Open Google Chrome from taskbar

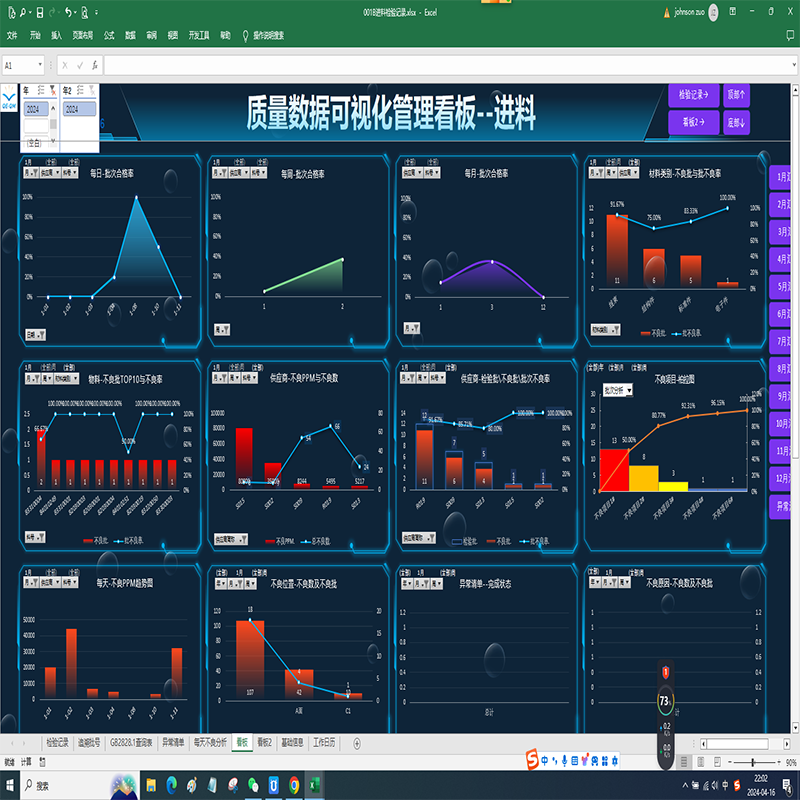coord(294,785)
